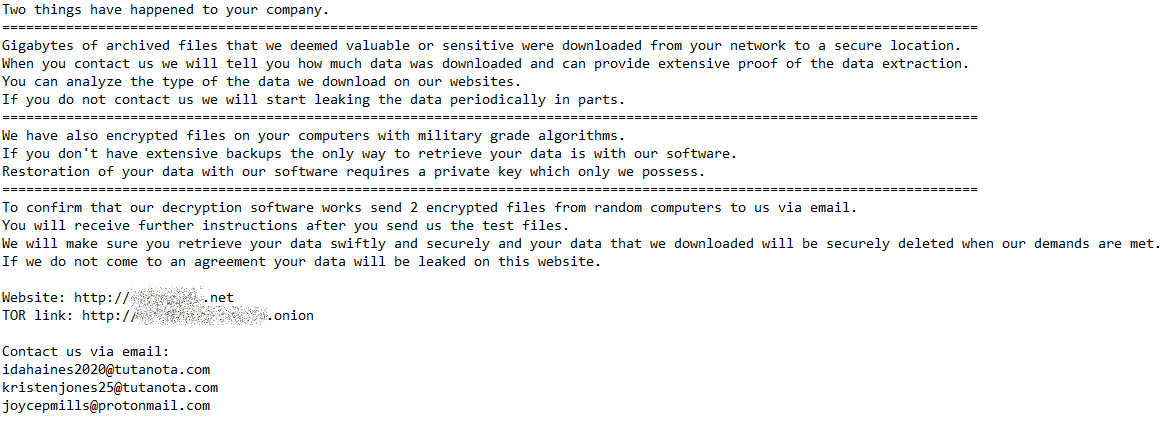Click the joycepmills@protonmail.com email address
Image resolution: width=1168 pixels, height=421 pixels.
pos(106,406)
